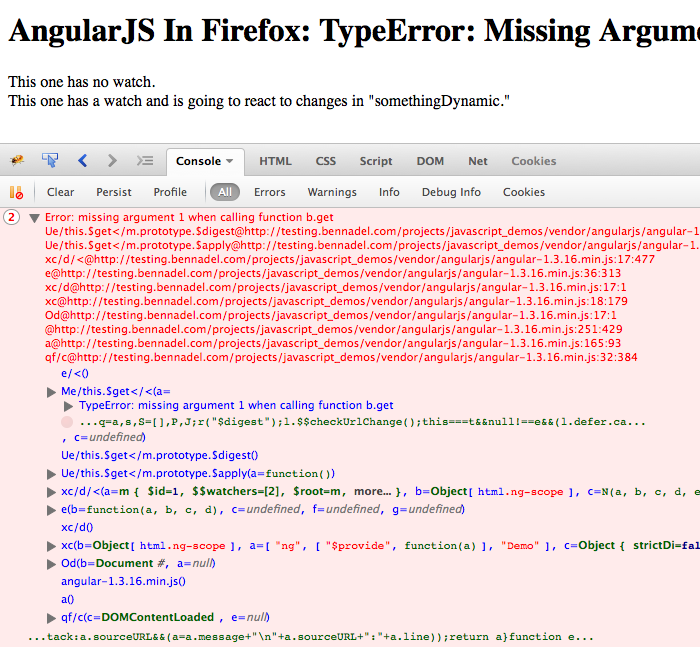Click the $checkUrlChange source code line

click(362, 422)
